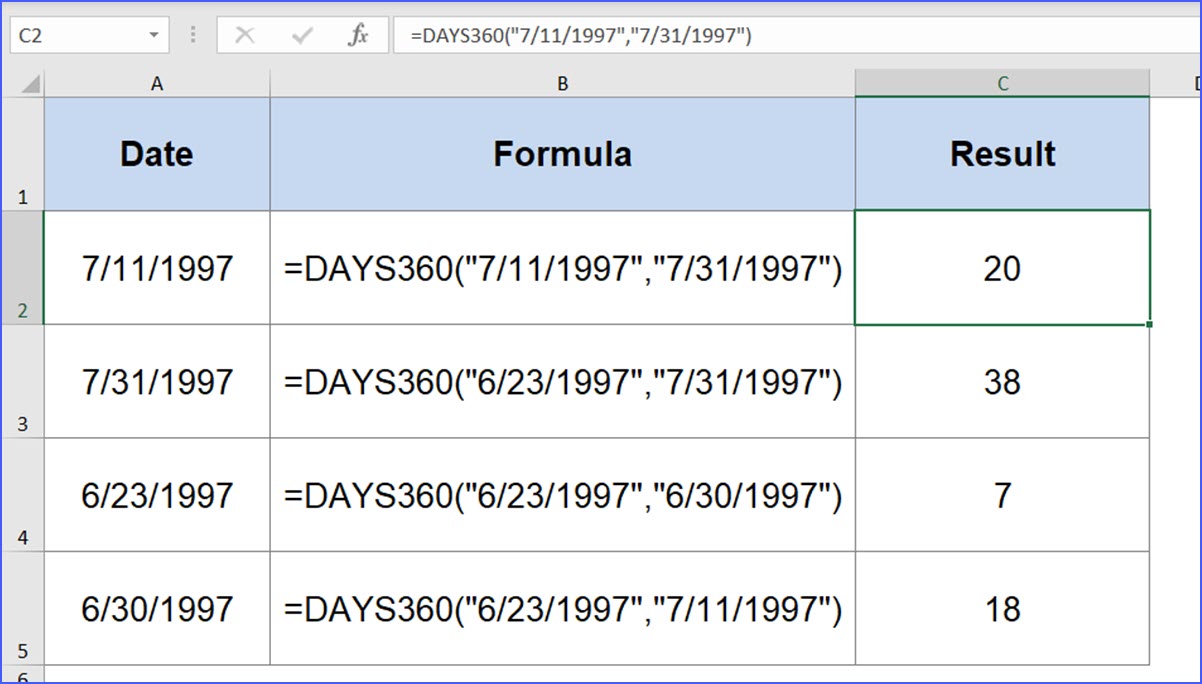Select the cell showing result 7
Viewport: 1202px width, 684px height.
tap(1002, 496)
